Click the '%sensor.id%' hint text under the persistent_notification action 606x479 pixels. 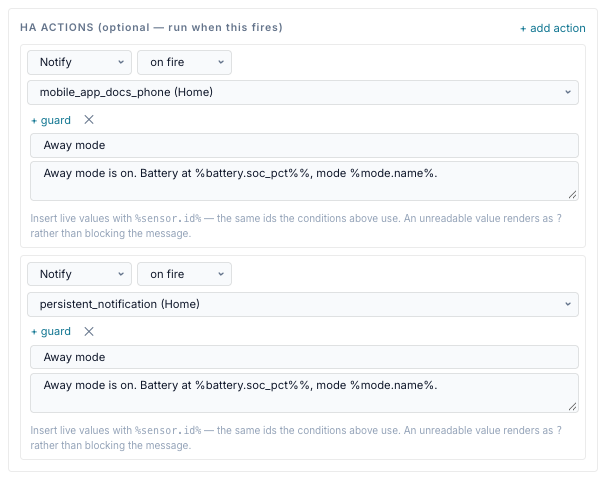(x=168, y=430)
